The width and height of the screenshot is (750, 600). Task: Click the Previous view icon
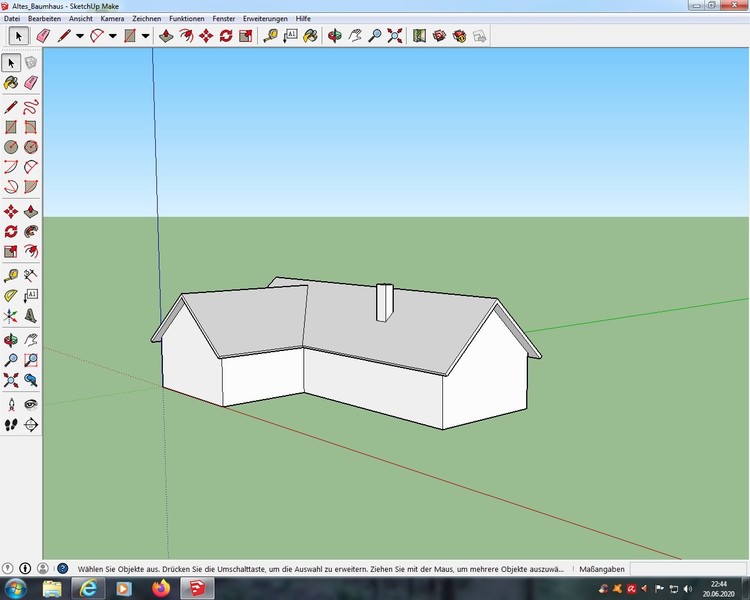point(31,380)
